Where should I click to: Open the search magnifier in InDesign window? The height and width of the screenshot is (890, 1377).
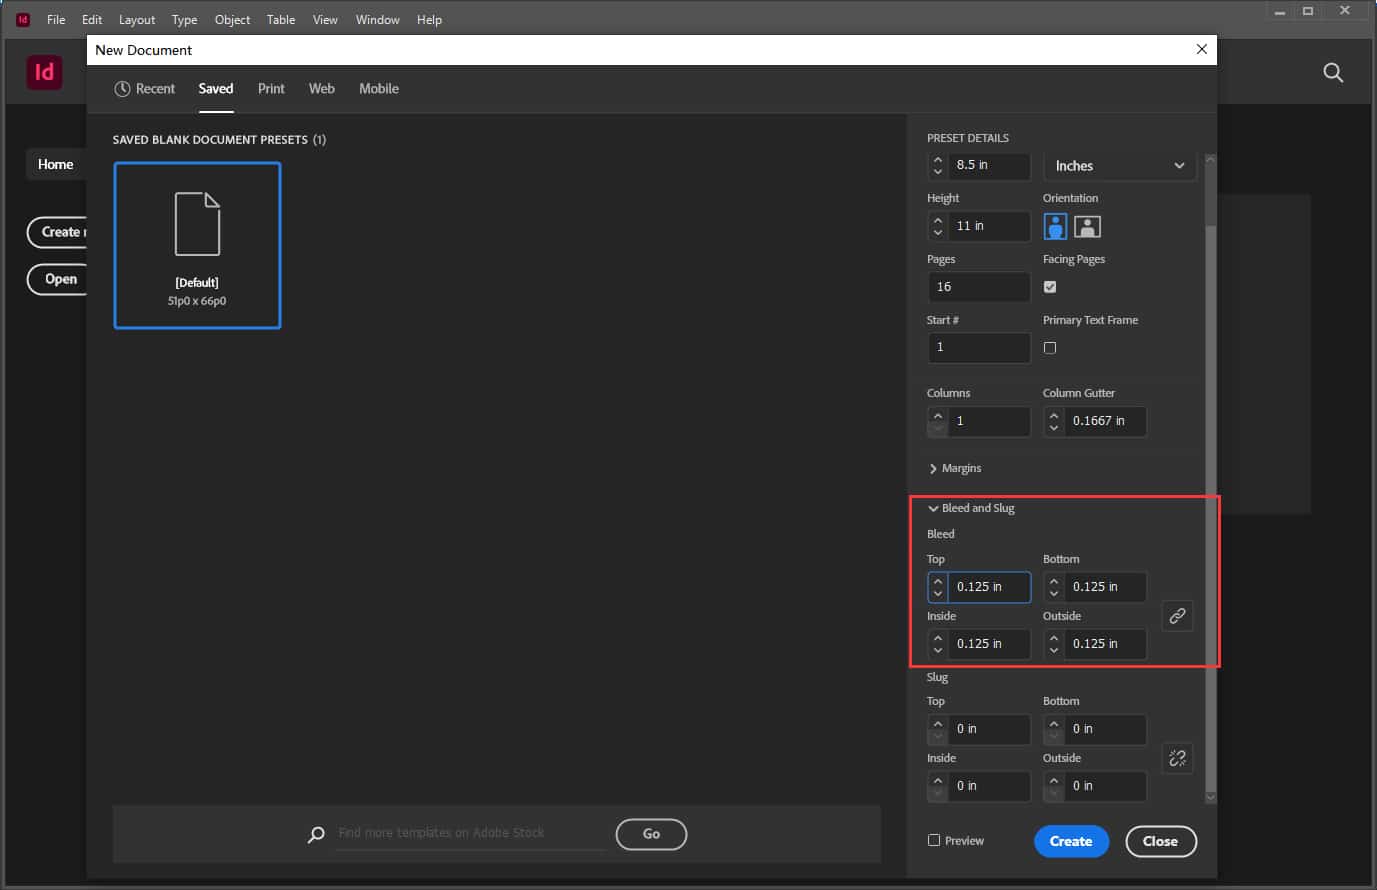click(1333, 73)
